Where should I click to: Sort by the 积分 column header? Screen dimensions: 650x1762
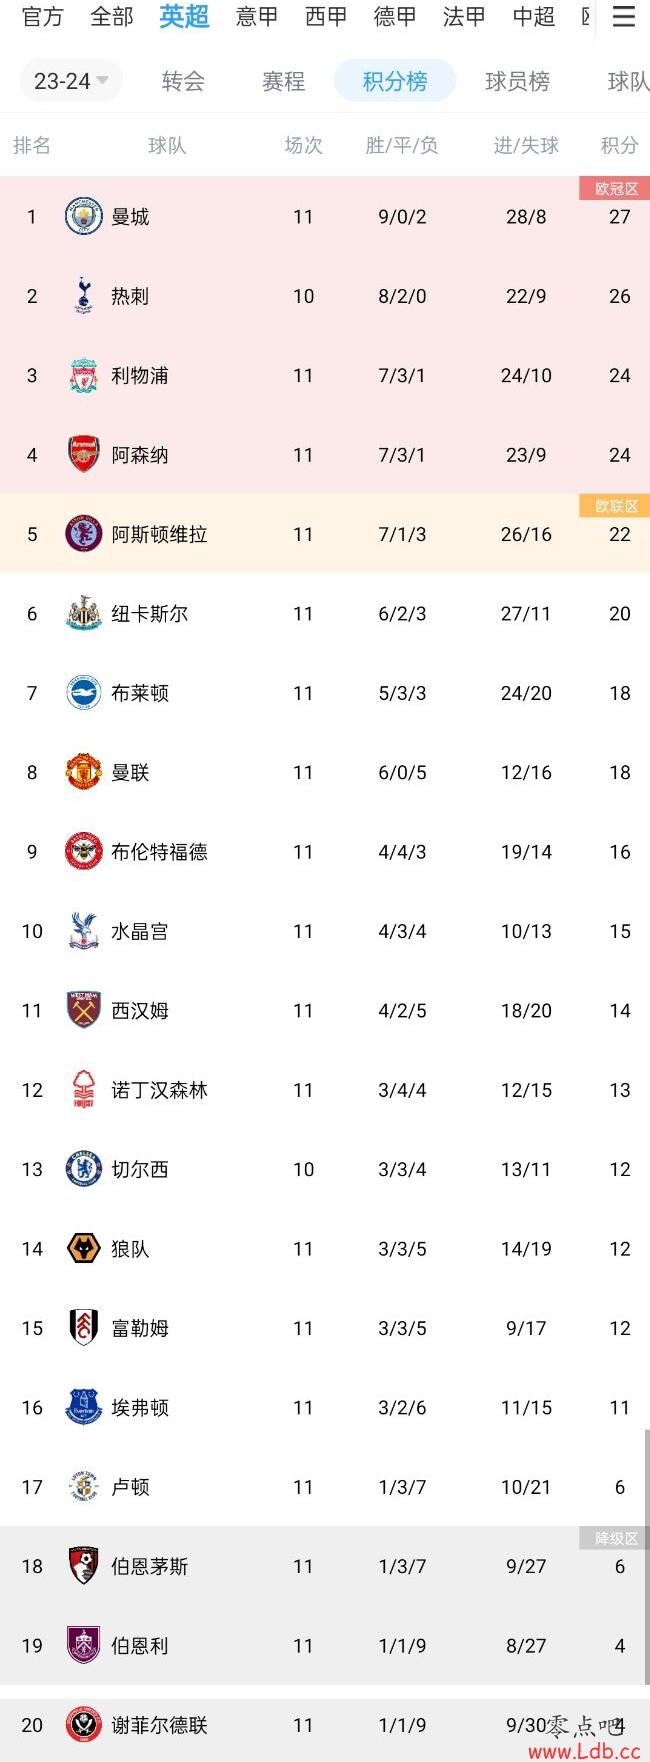[x=619, y=145]
